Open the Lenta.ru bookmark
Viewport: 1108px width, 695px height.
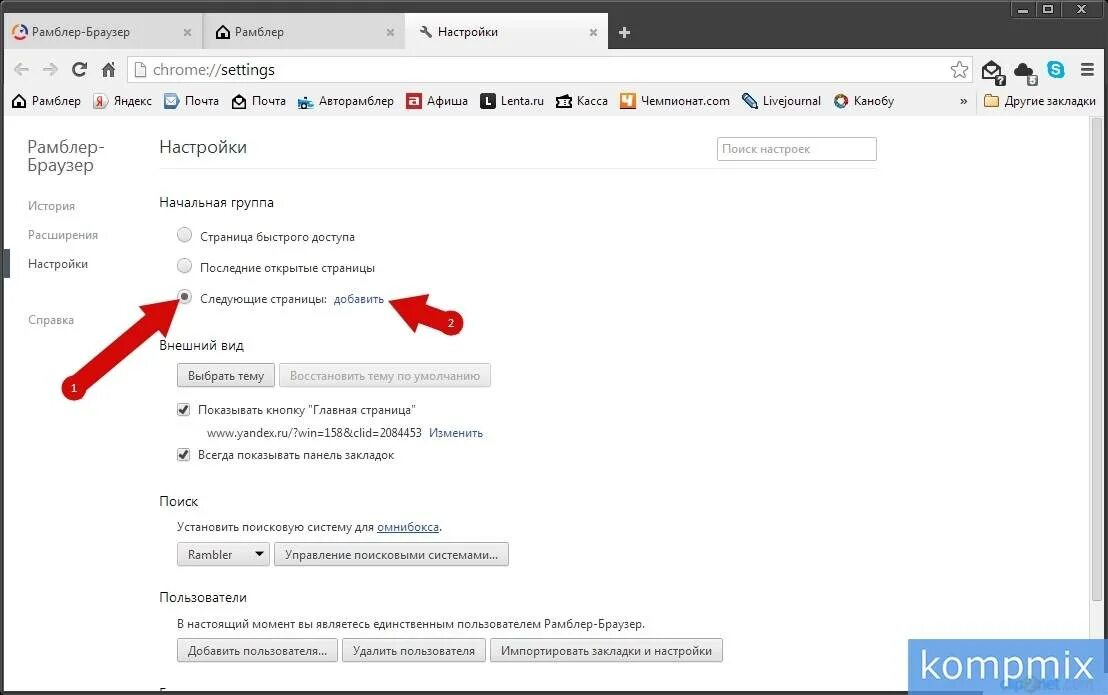[x=512, y=101]
